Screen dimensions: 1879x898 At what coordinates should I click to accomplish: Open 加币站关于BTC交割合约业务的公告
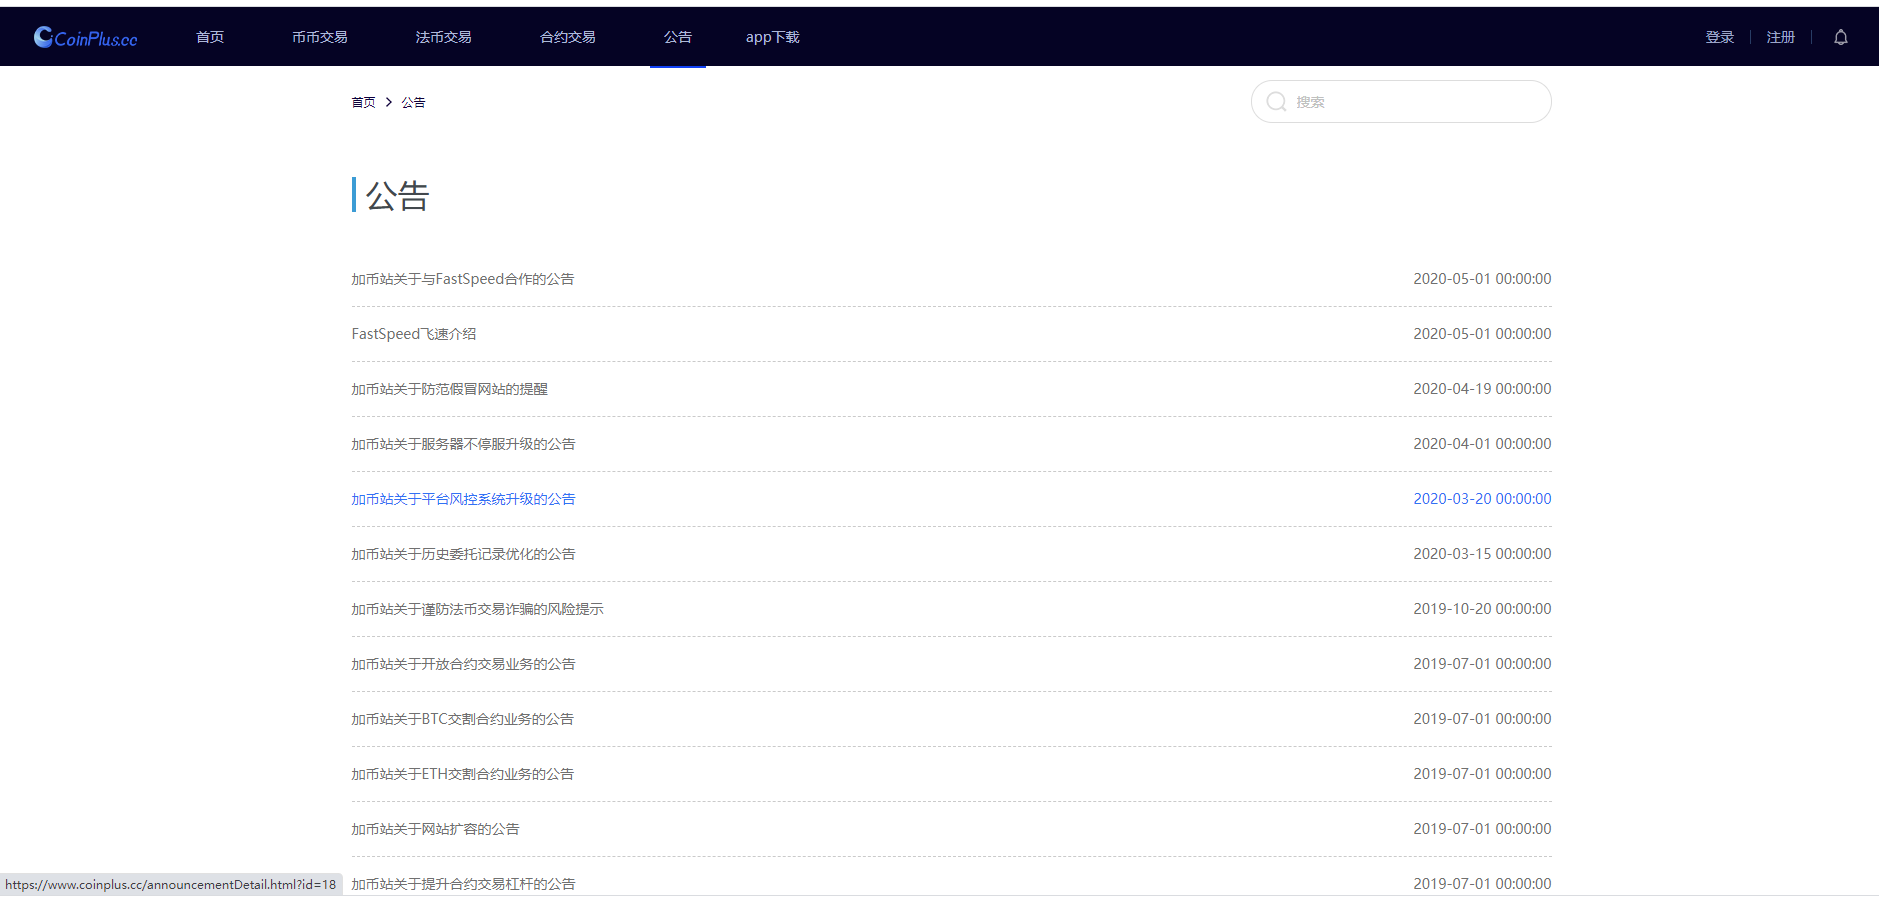[x=463, y=719]
